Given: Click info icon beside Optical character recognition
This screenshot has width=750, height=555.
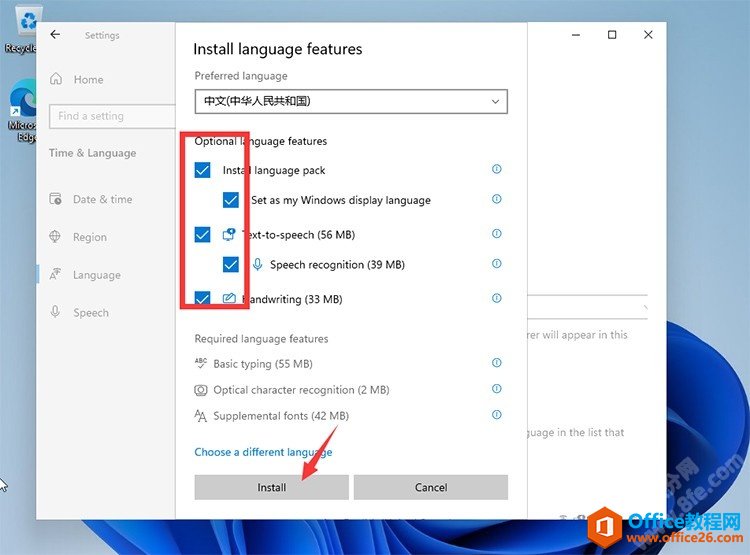Looking at the screenshot, I should click(x=497, y=389).
